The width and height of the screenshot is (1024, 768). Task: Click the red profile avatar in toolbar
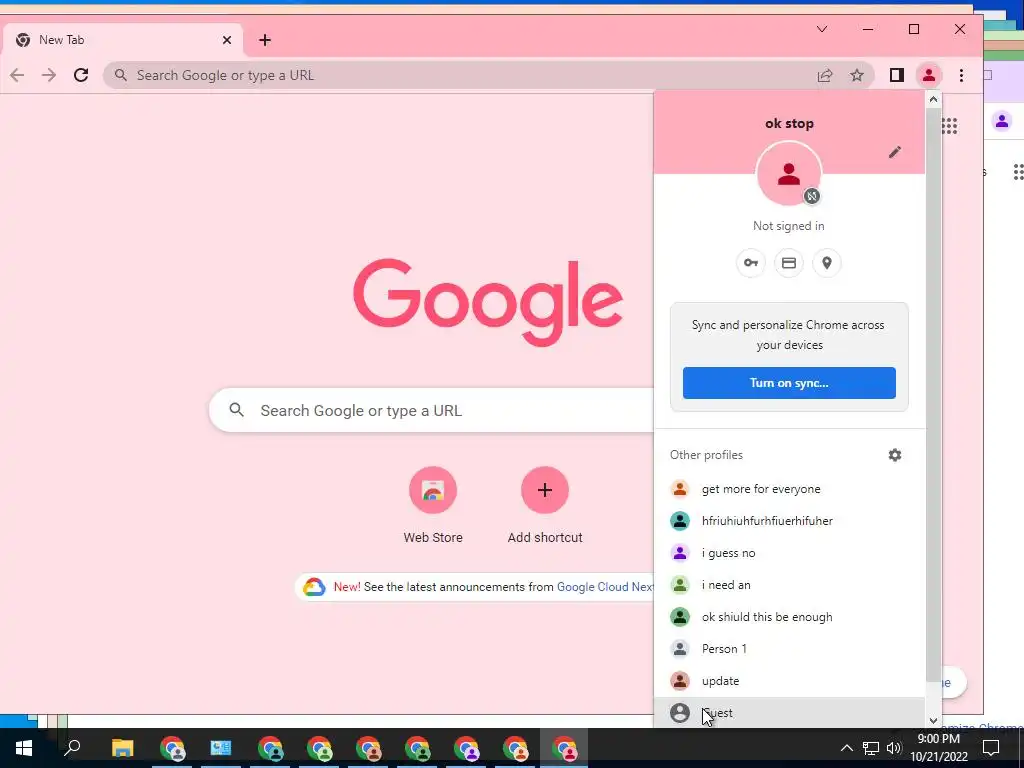[929, 75]
